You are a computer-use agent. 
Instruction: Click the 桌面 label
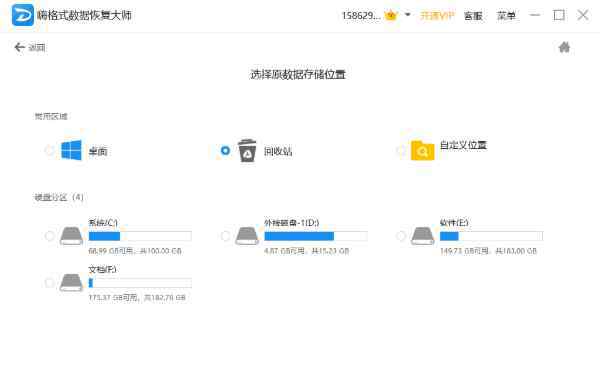click(98, 151)
